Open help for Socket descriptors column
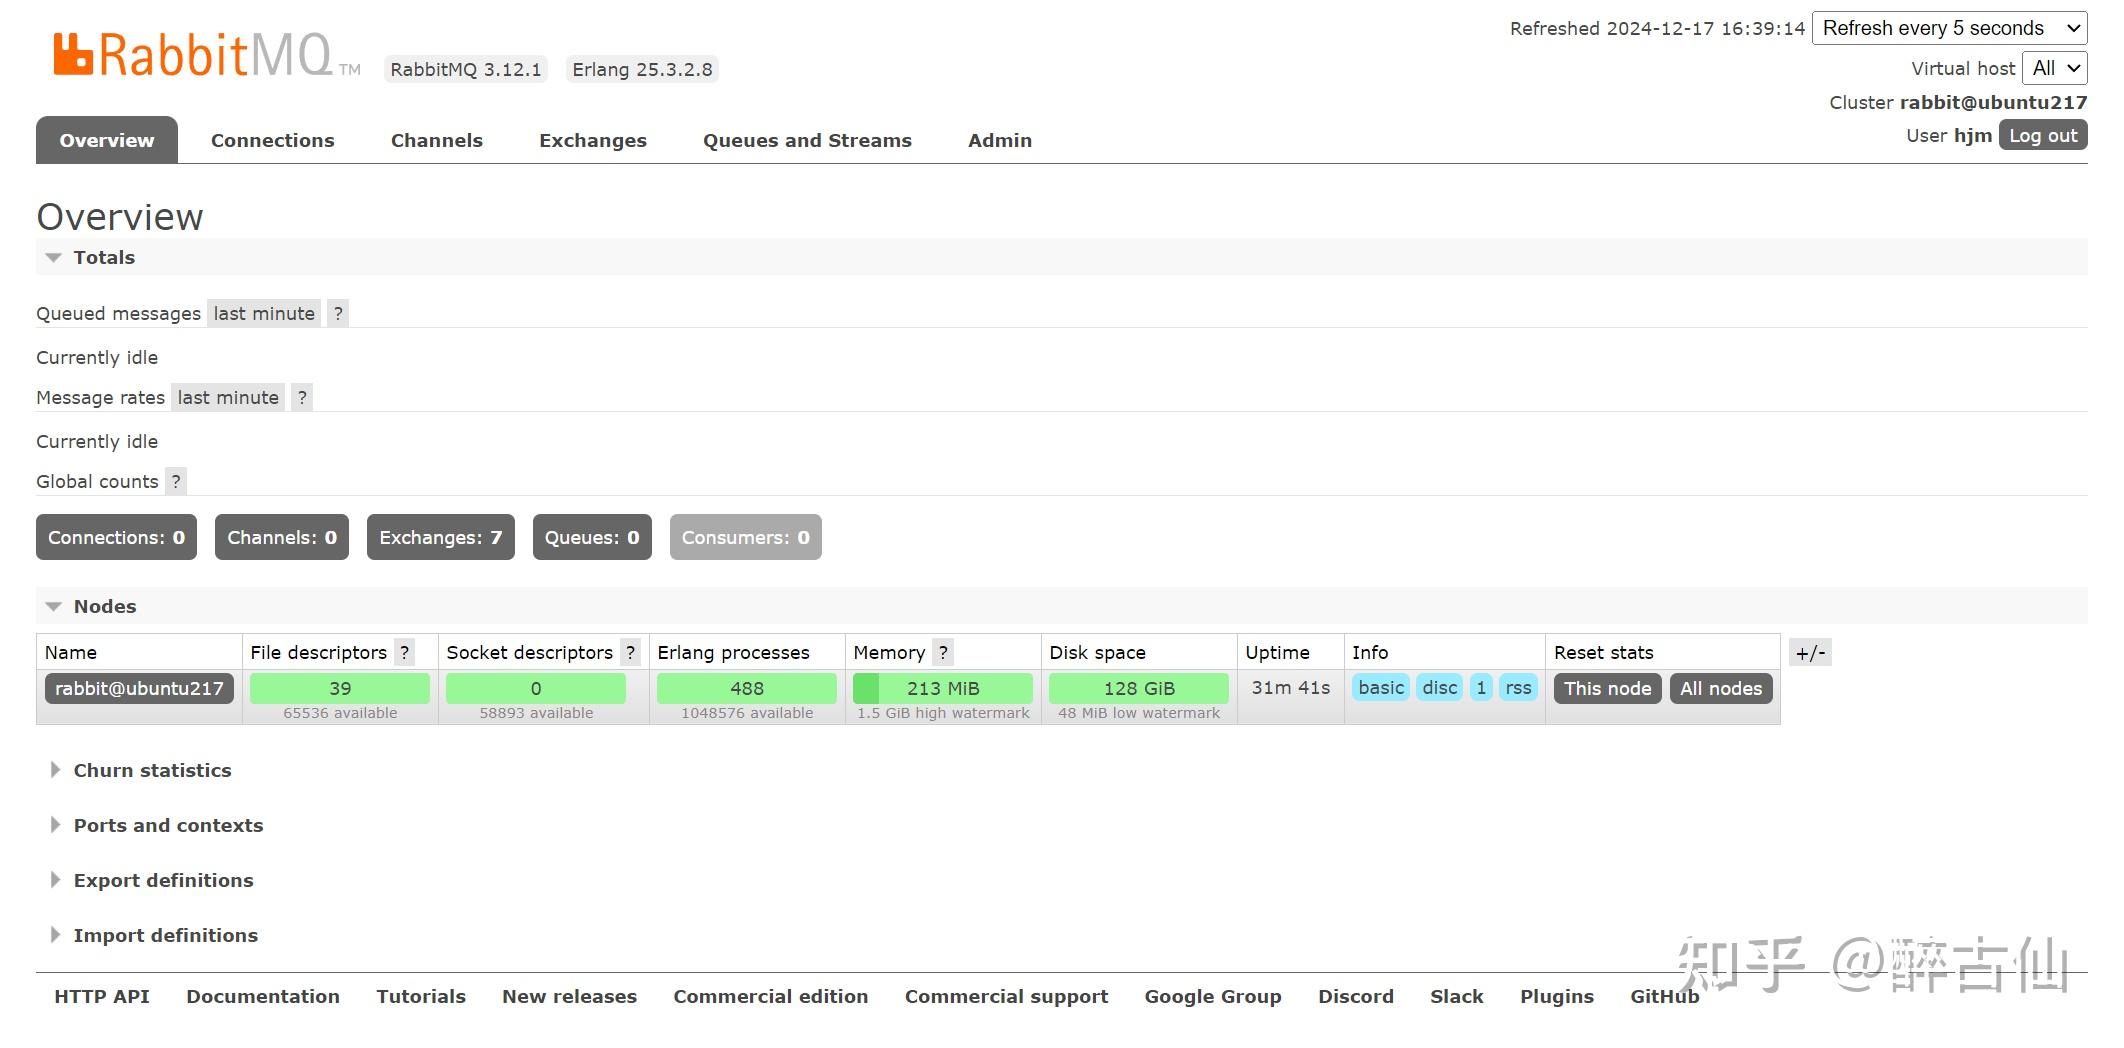 630,653
